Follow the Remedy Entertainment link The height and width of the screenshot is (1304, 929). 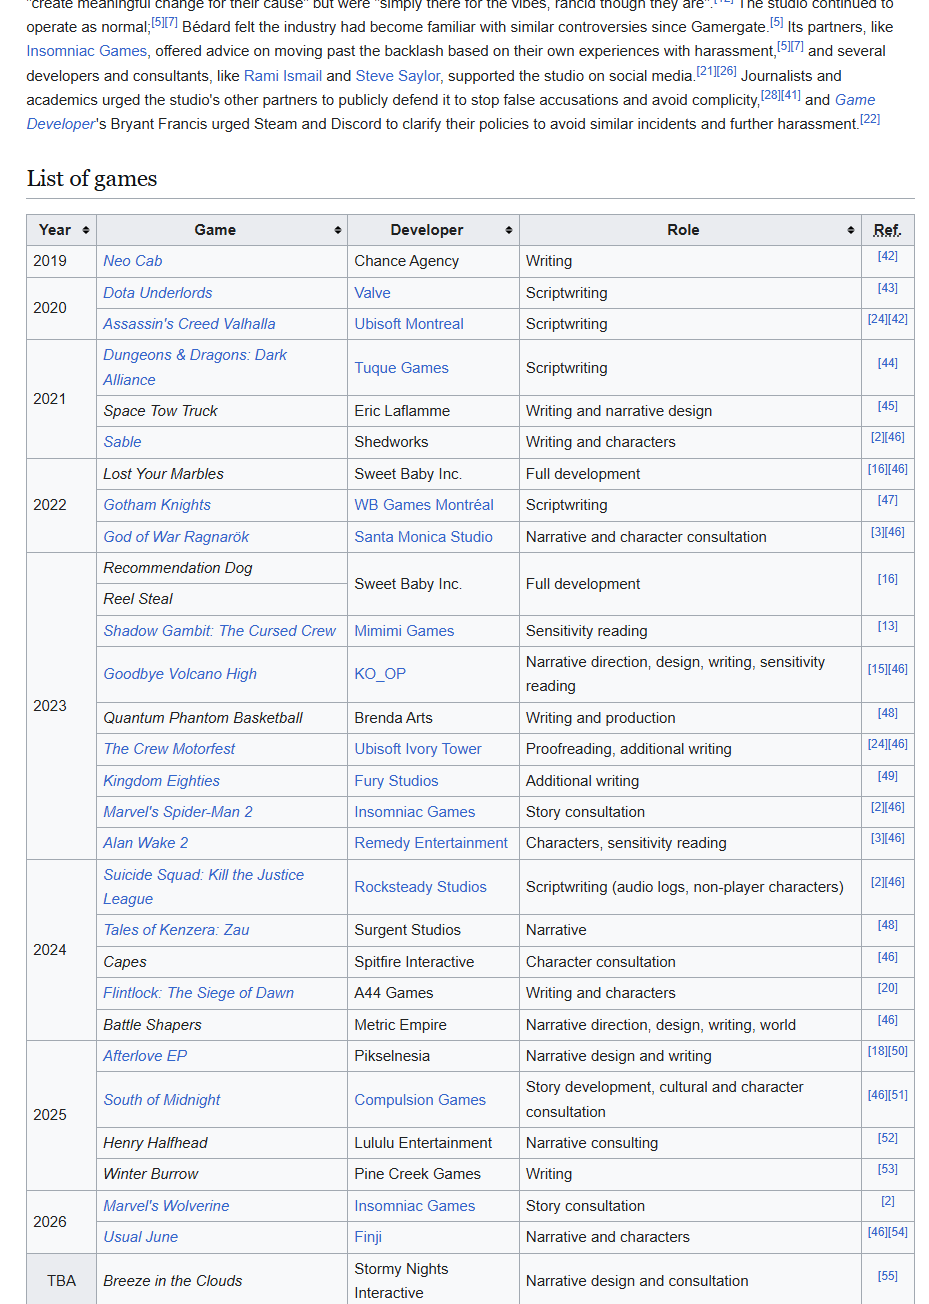431,843
